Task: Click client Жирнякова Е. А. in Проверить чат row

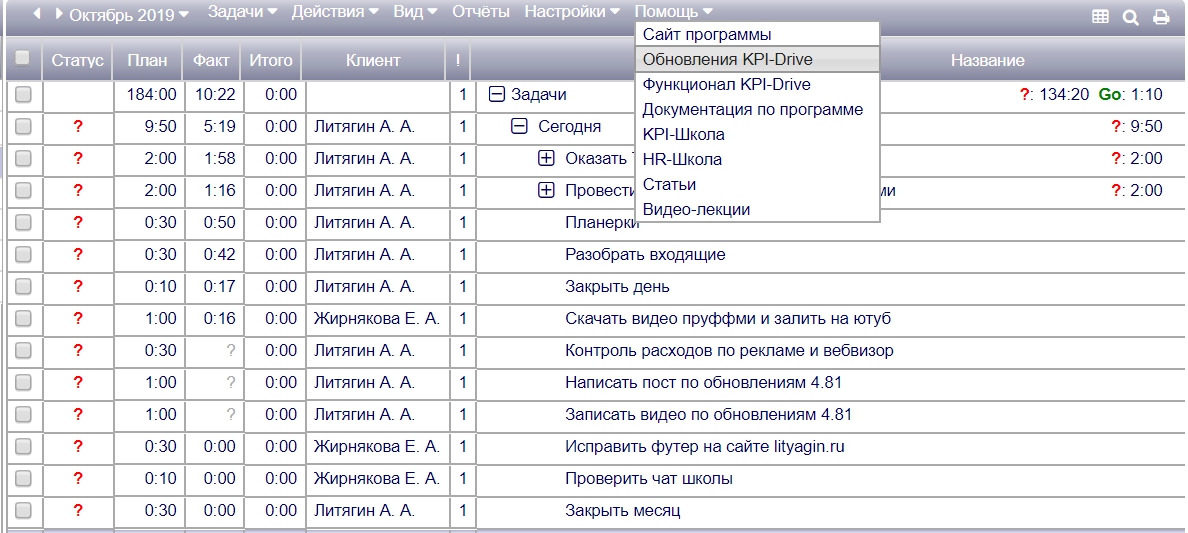Action: [x=377, y=478]
